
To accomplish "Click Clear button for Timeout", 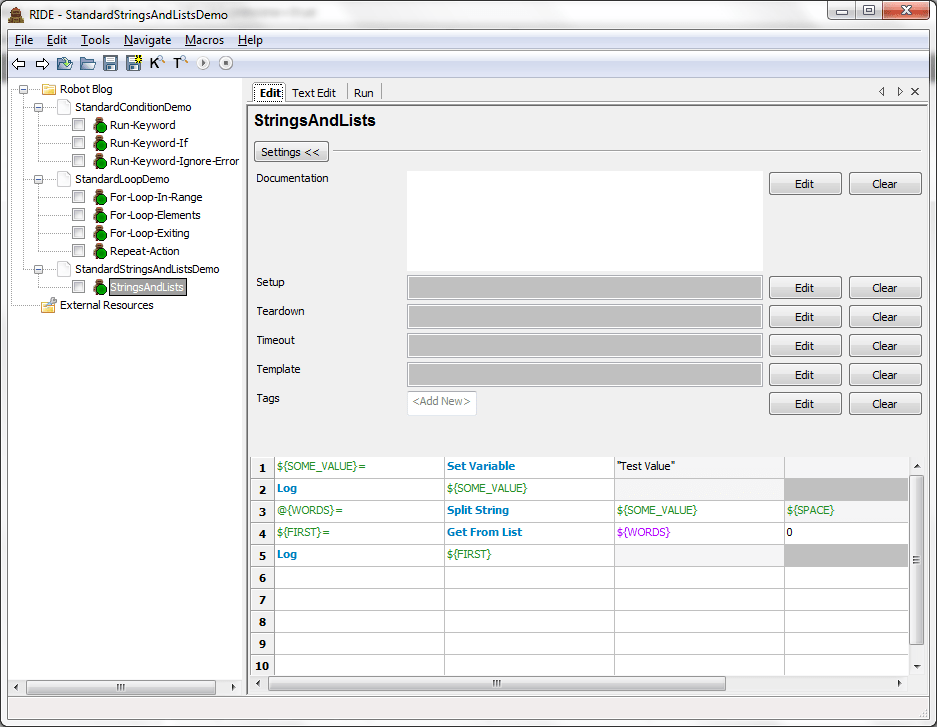I will click(885, 346).
